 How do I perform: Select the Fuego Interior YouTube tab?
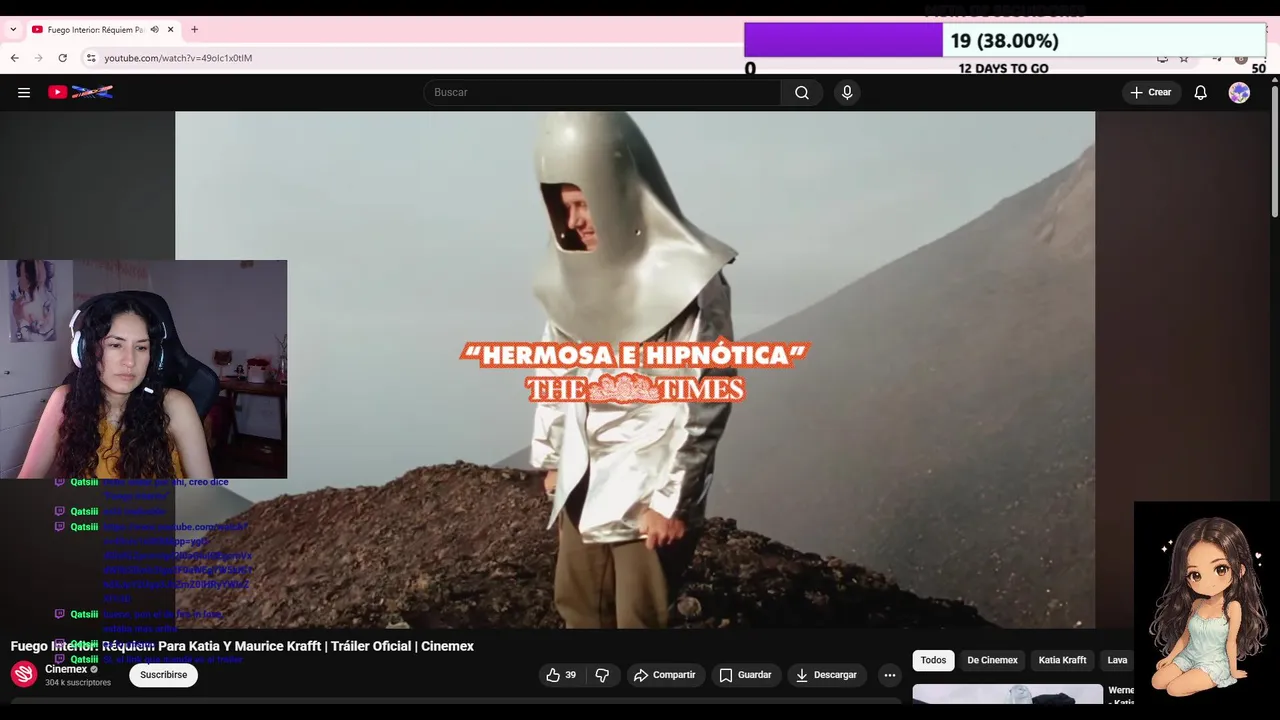(x=103, y=29)
